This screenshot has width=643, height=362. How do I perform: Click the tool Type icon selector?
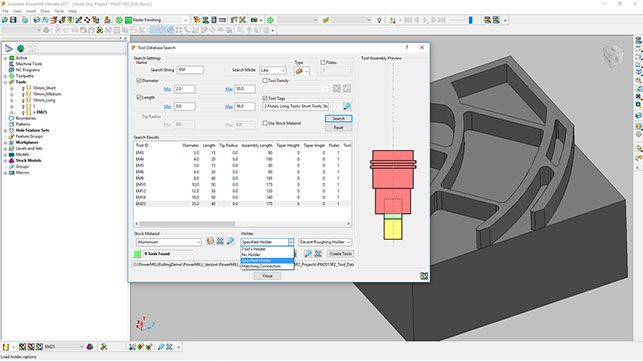(x=301, y=71)
